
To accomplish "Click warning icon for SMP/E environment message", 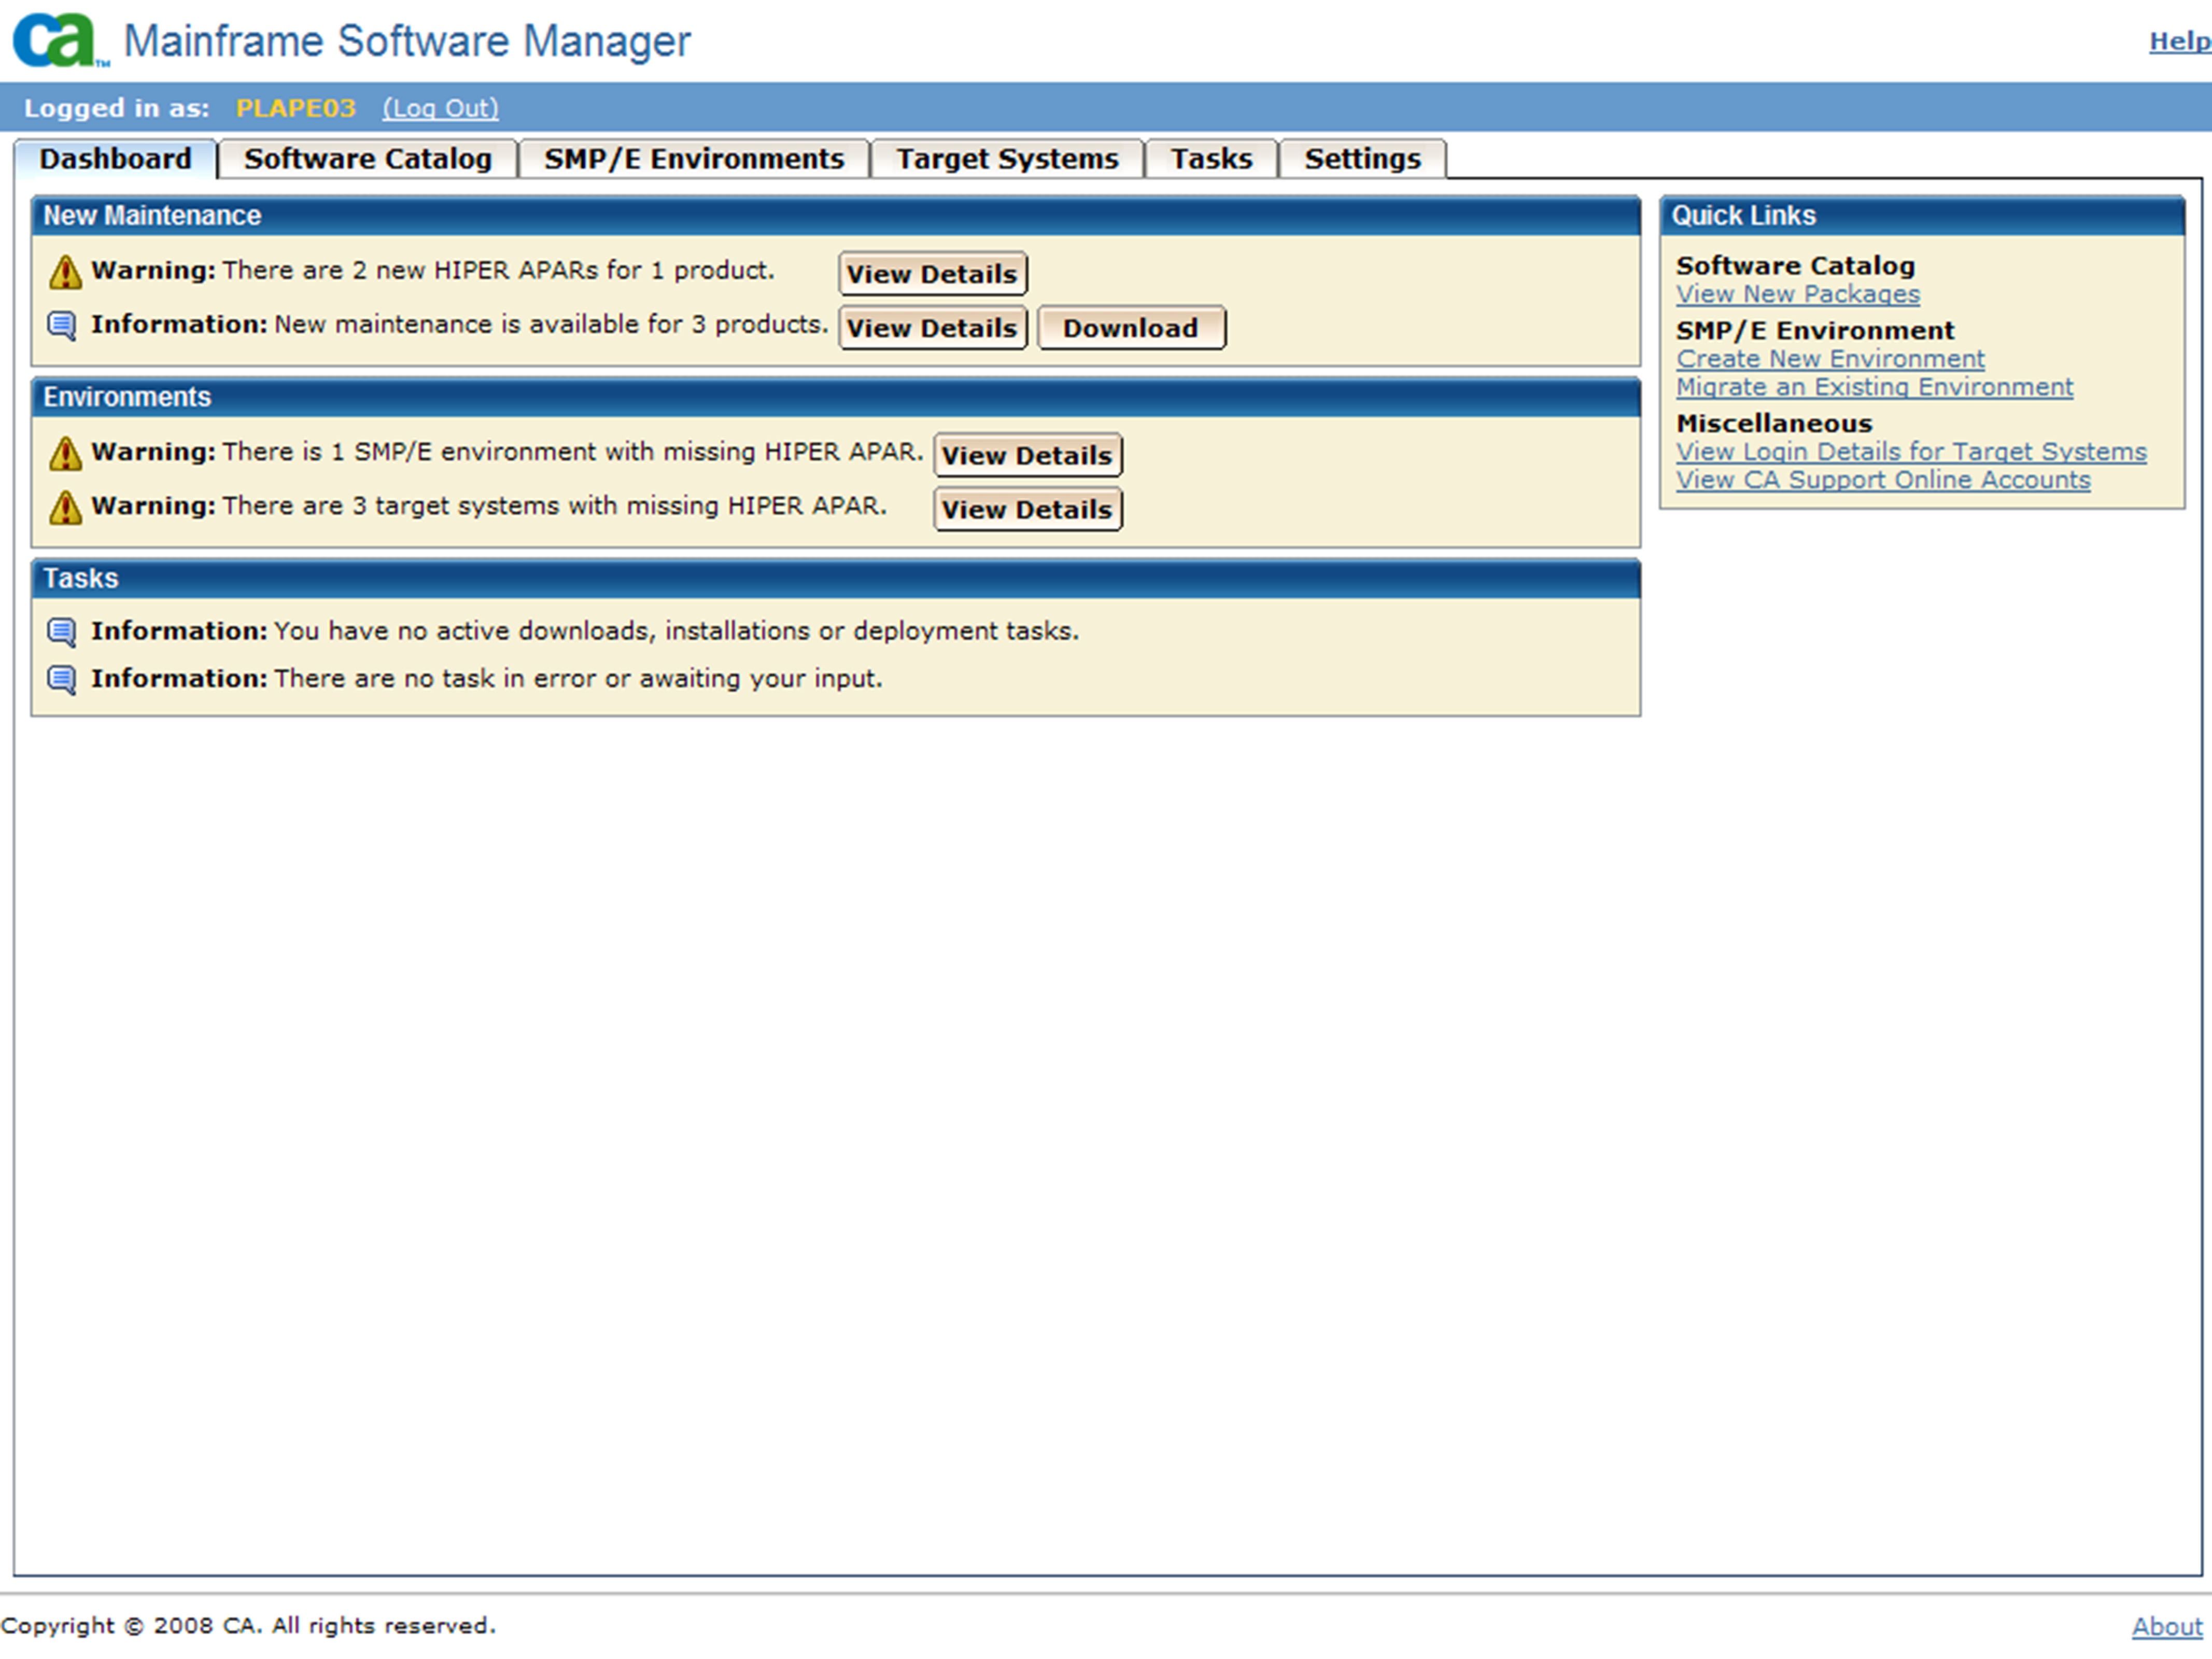I will coord(65,454).
